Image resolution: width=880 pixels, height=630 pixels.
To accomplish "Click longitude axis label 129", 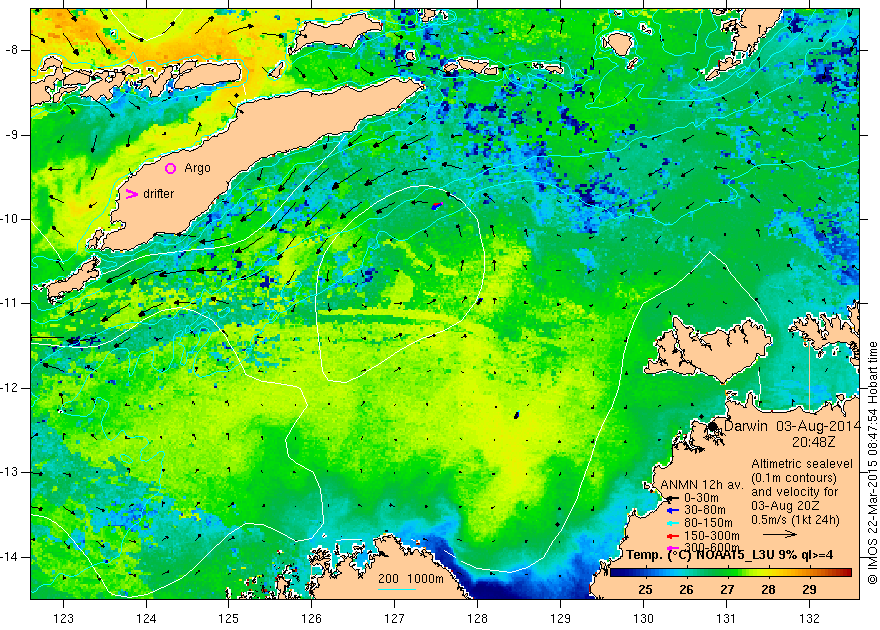I will click(560, 619).
